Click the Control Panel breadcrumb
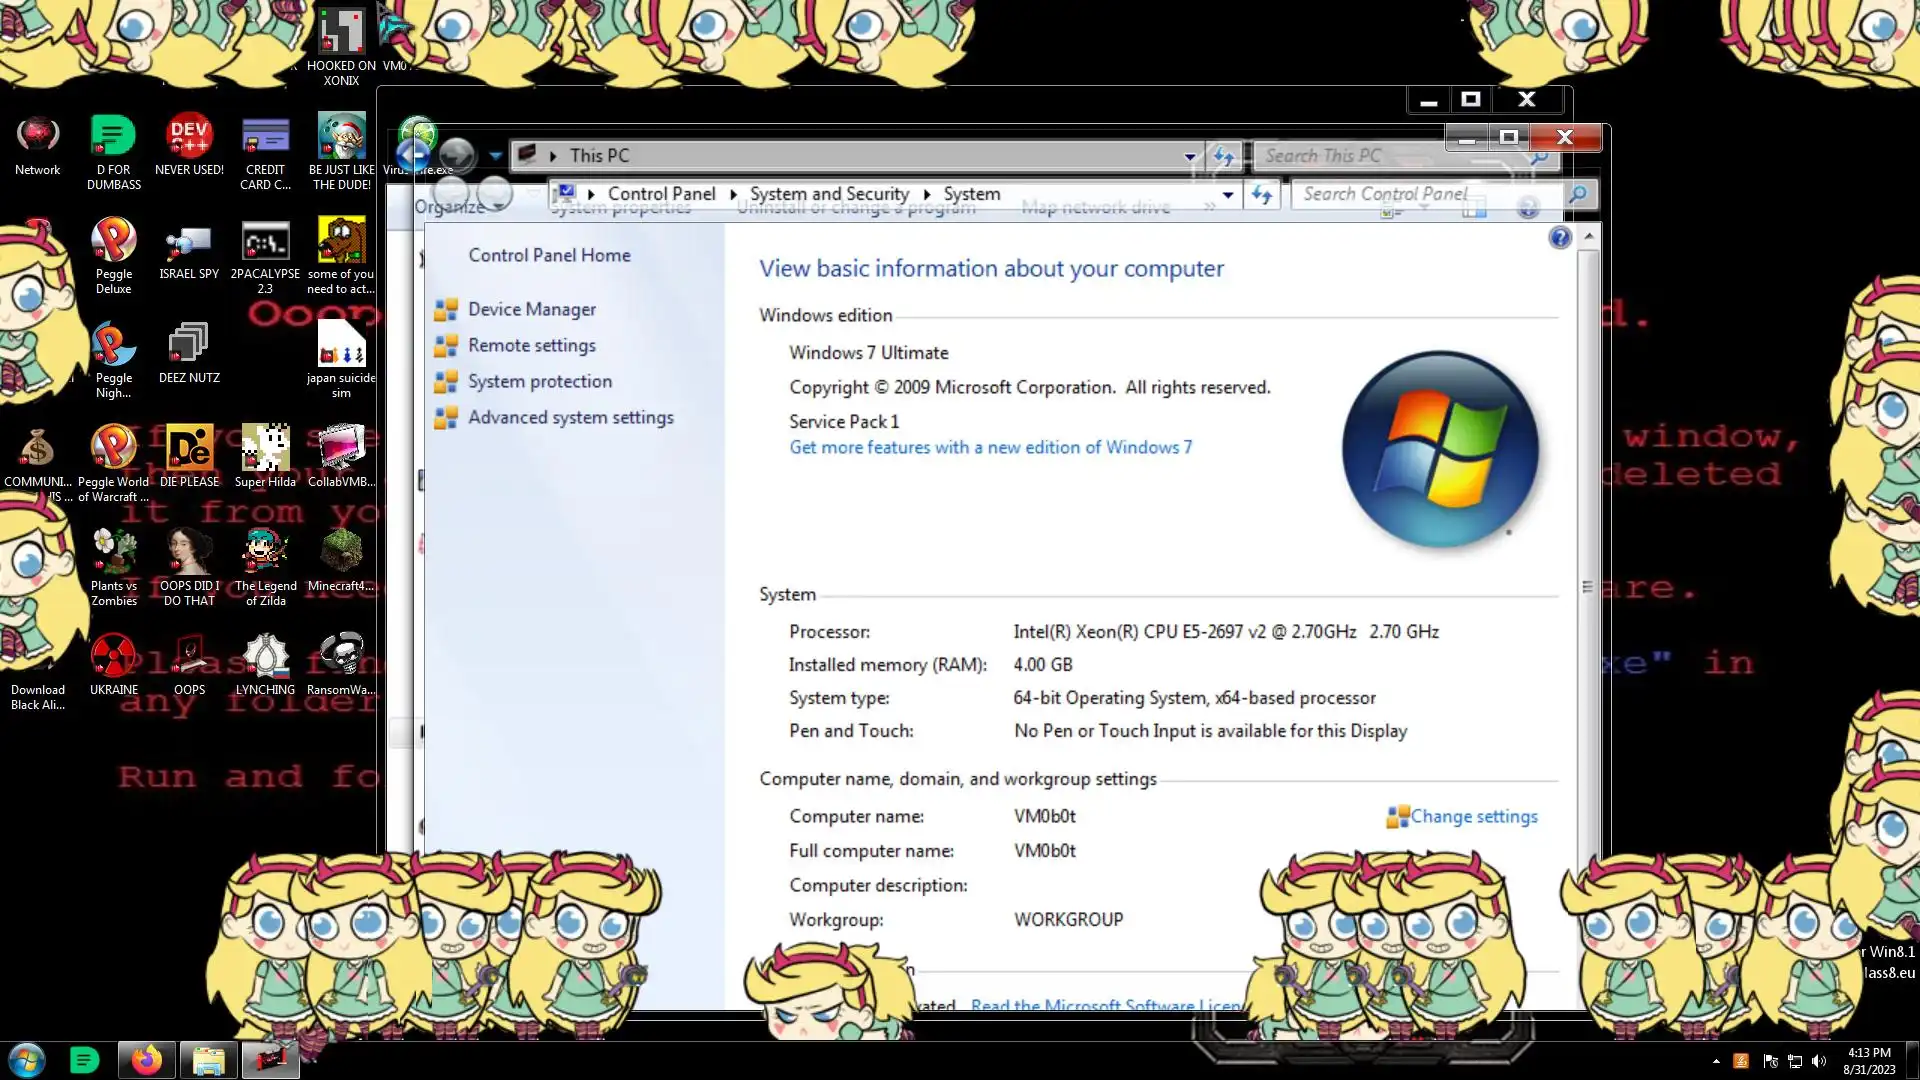Viewport: 1920px width, 1080px height. 661,194
